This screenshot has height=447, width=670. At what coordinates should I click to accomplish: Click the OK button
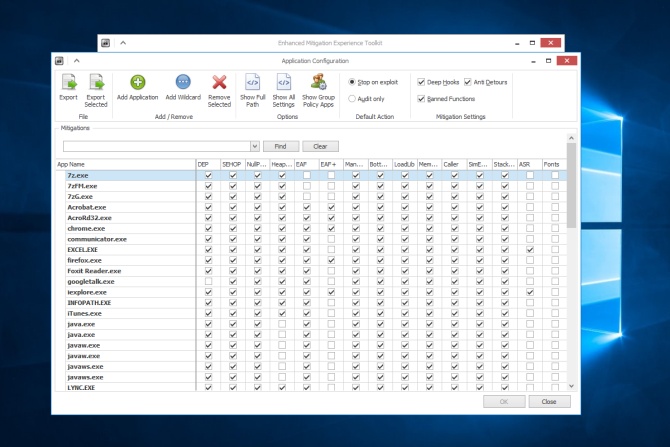(504, 402)
